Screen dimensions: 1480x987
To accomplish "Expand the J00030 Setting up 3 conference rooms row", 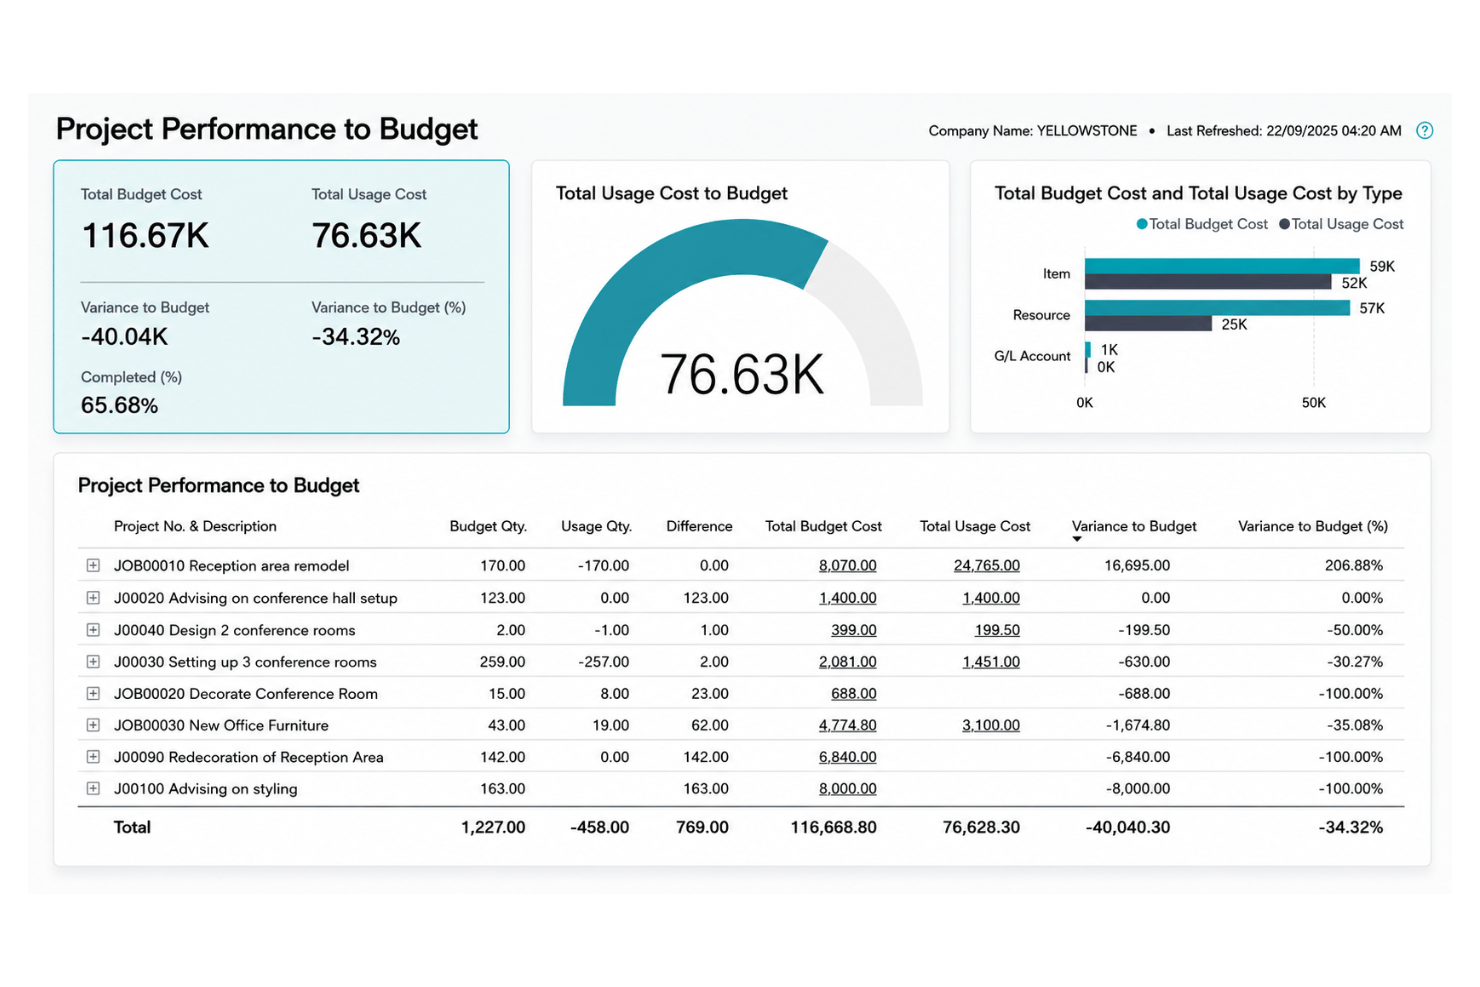I will point(93,662).
